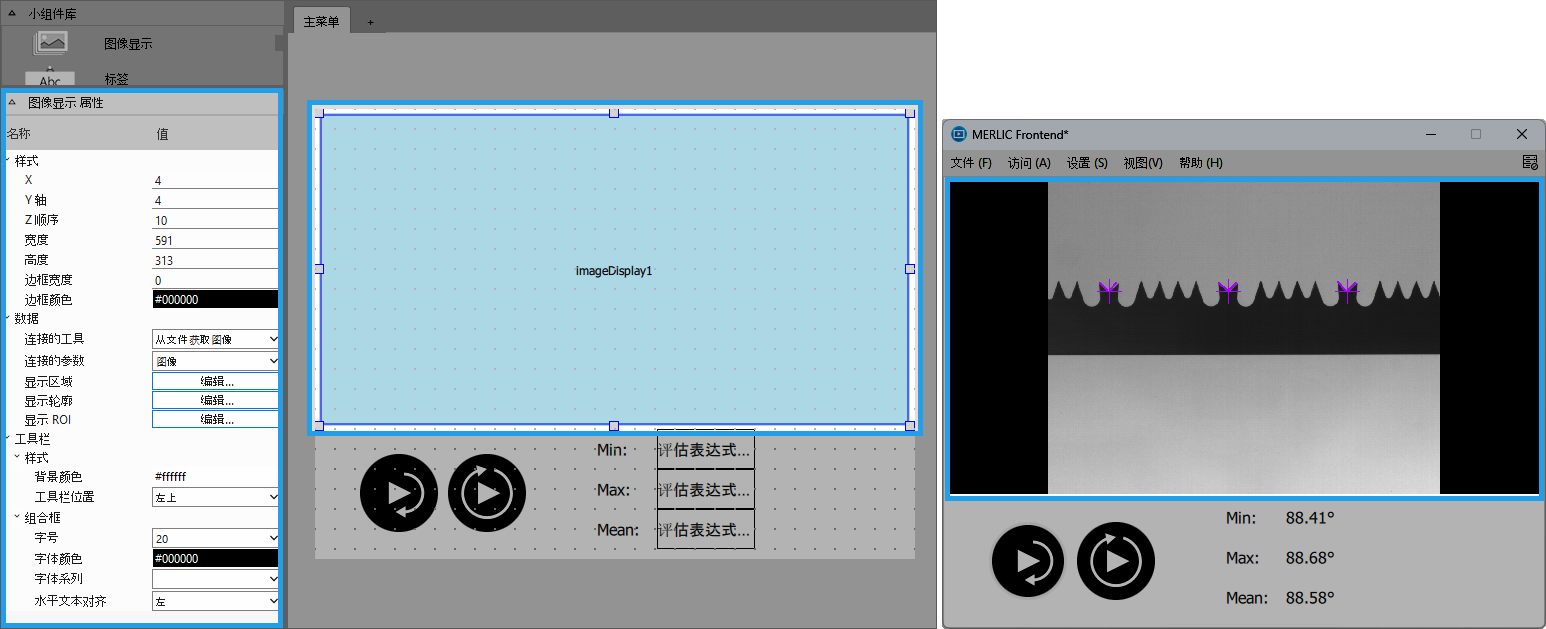The width and height of the screenshot is (1546, 629).
Task: Select the 图像显示 widget icon in the library
Action: 50,43
